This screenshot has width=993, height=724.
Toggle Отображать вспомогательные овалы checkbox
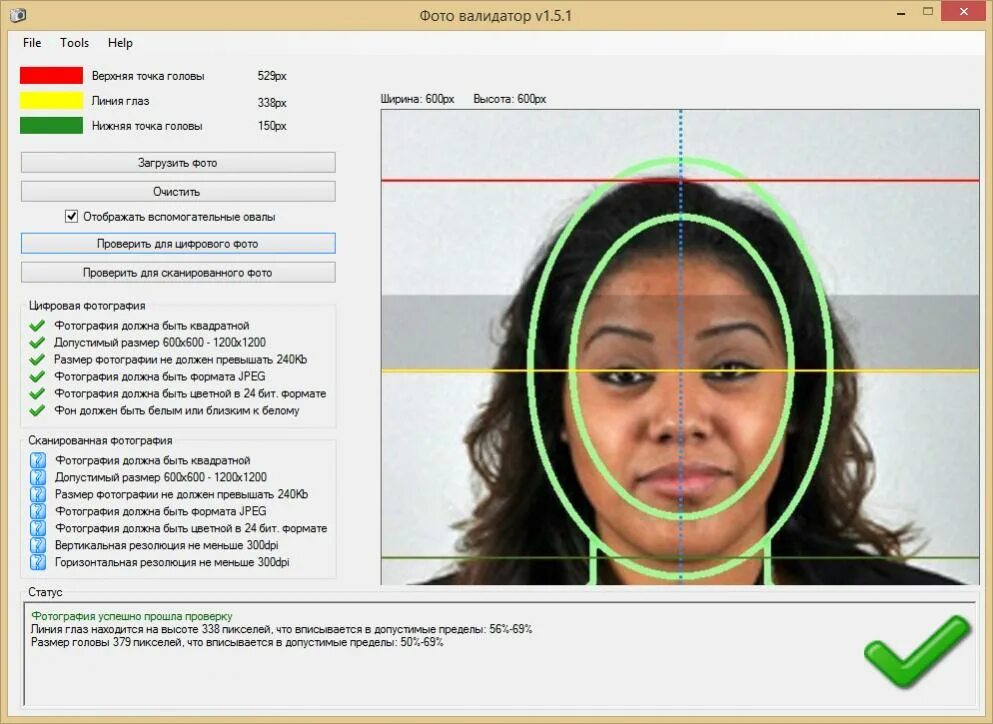[x=72, y=217]
